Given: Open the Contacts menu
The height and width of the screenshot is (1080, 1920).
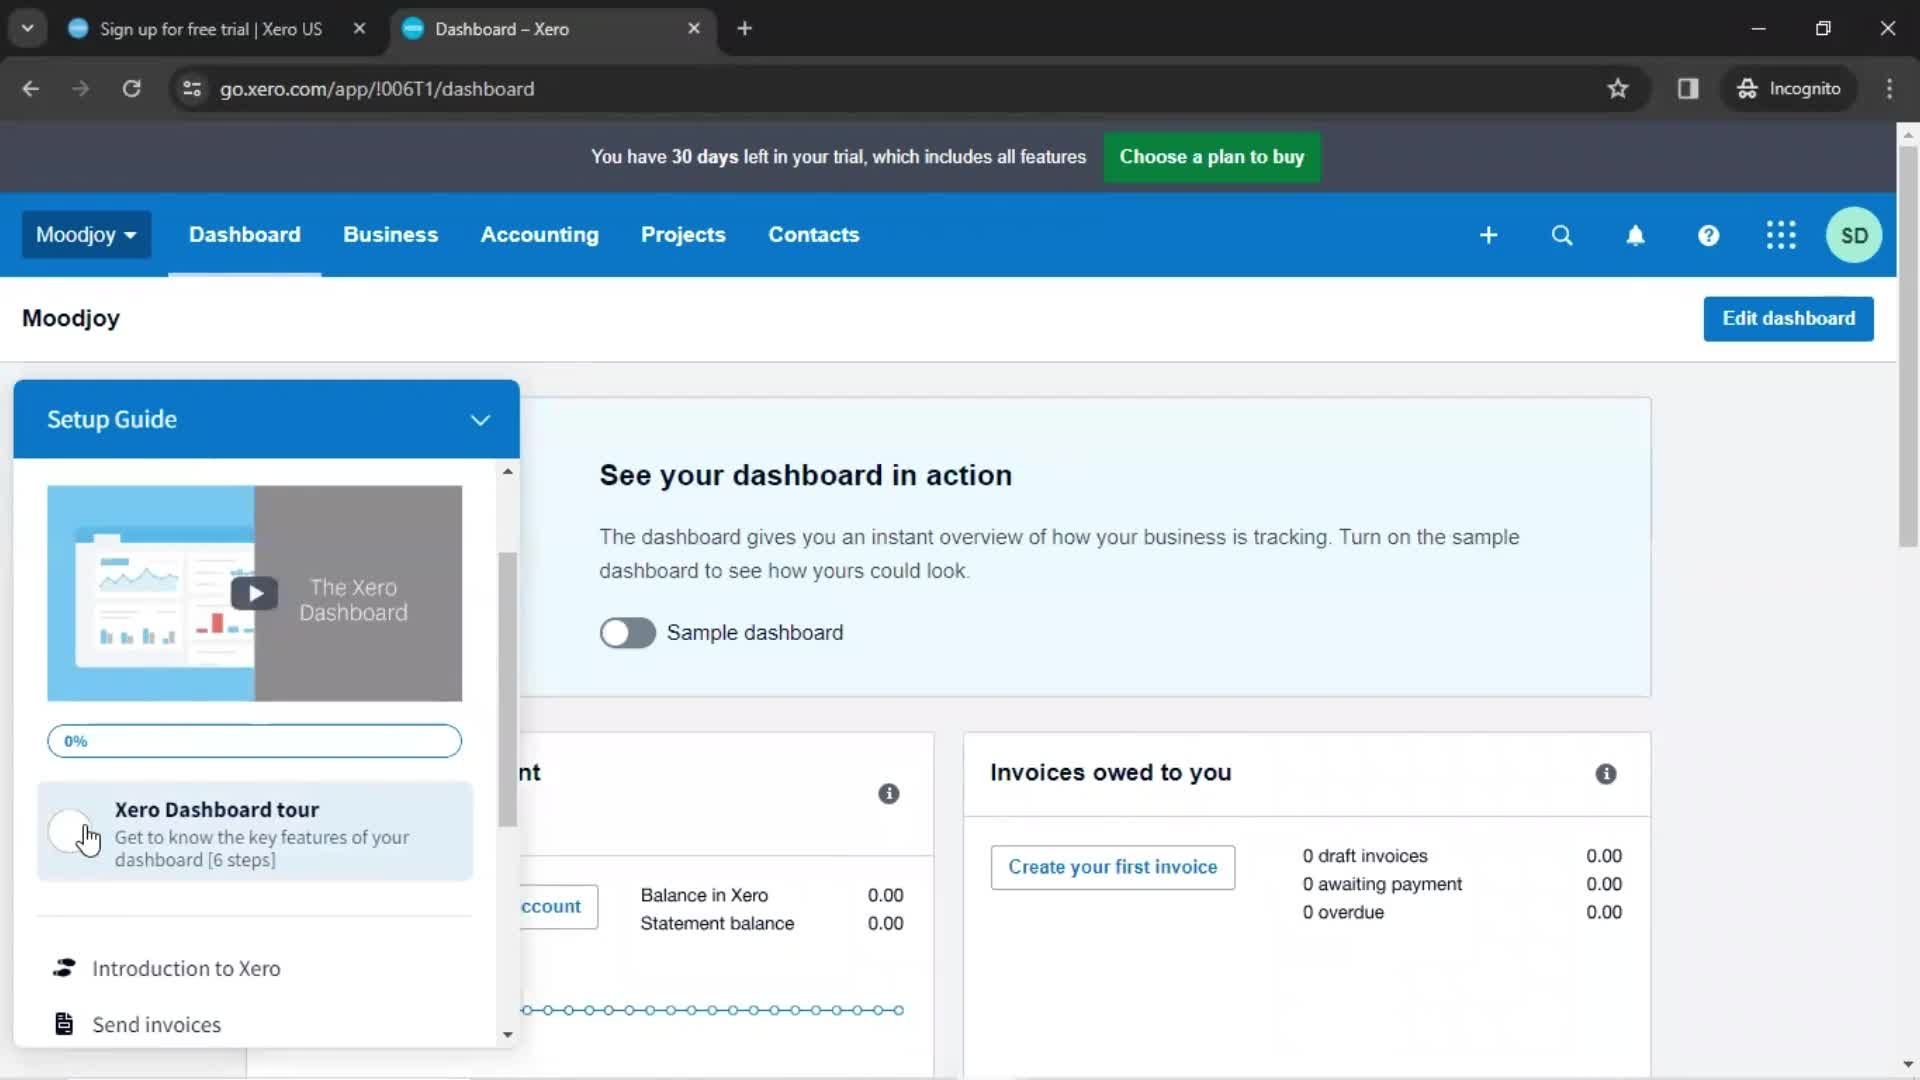Looking at the screenshot, I should (x=814, y=235).
